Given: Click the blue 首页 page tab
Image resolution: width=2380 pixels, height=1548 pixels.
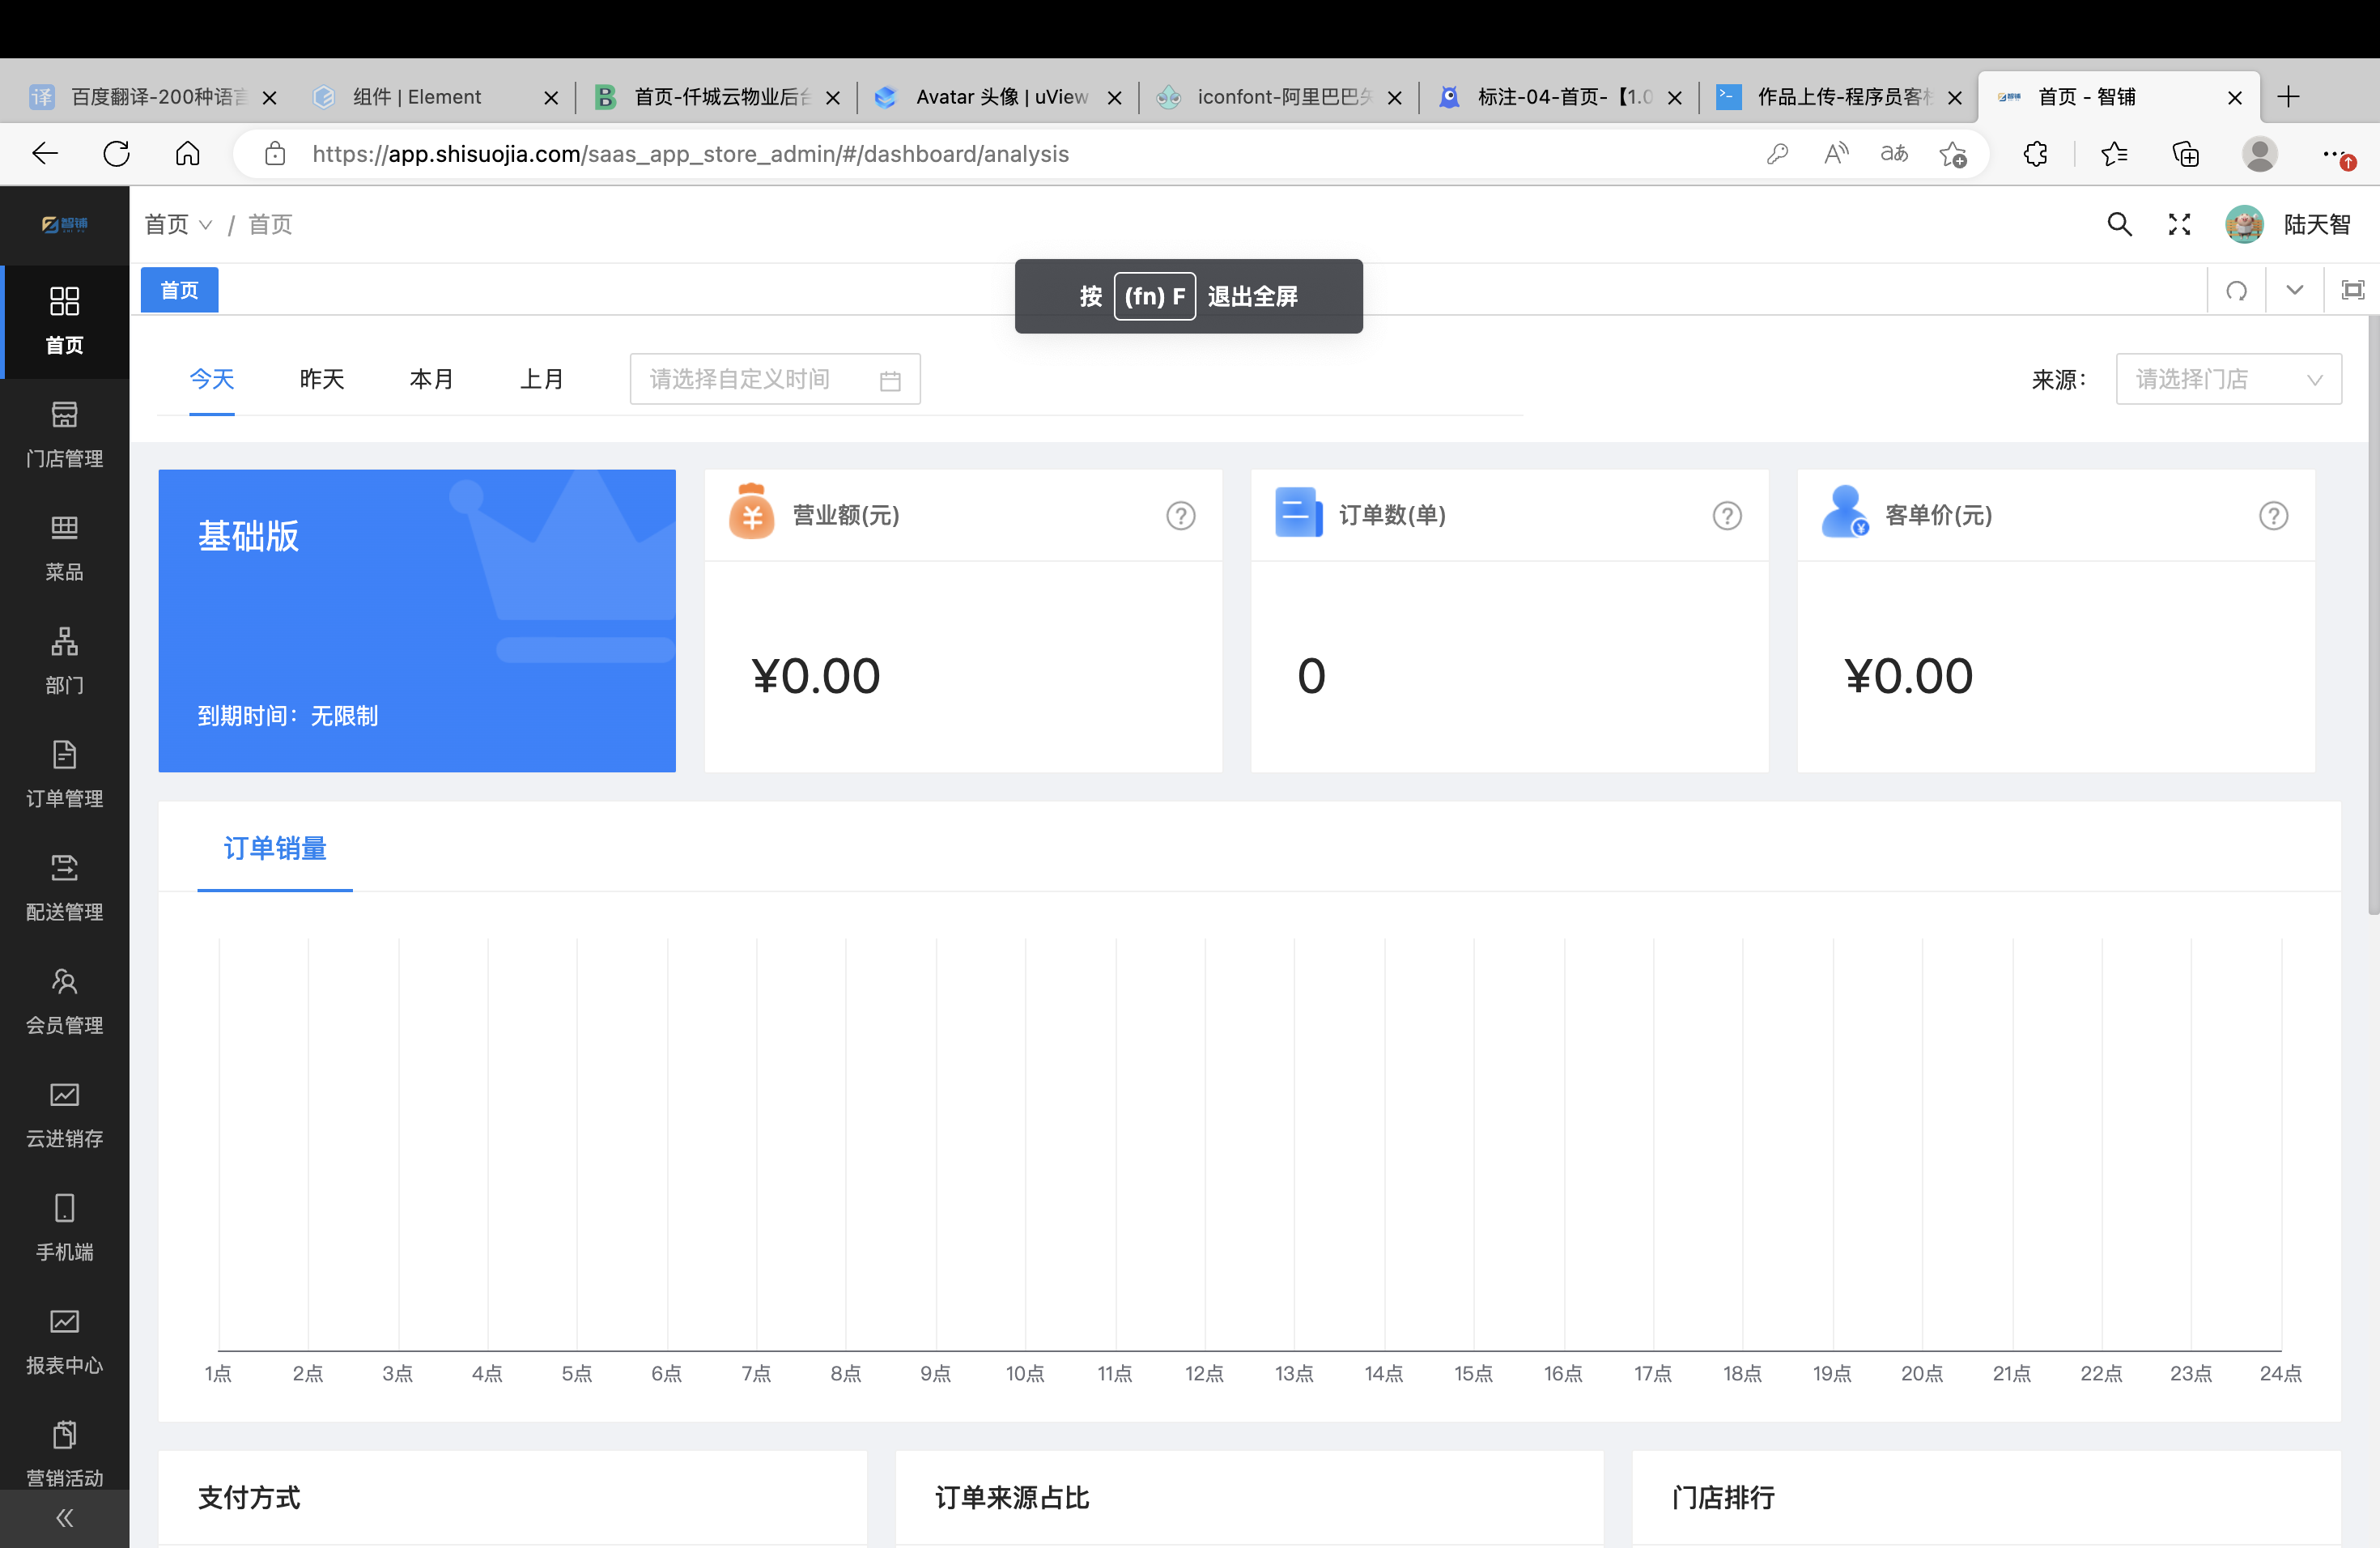Looking at the screenshot, I should point(179,290).
